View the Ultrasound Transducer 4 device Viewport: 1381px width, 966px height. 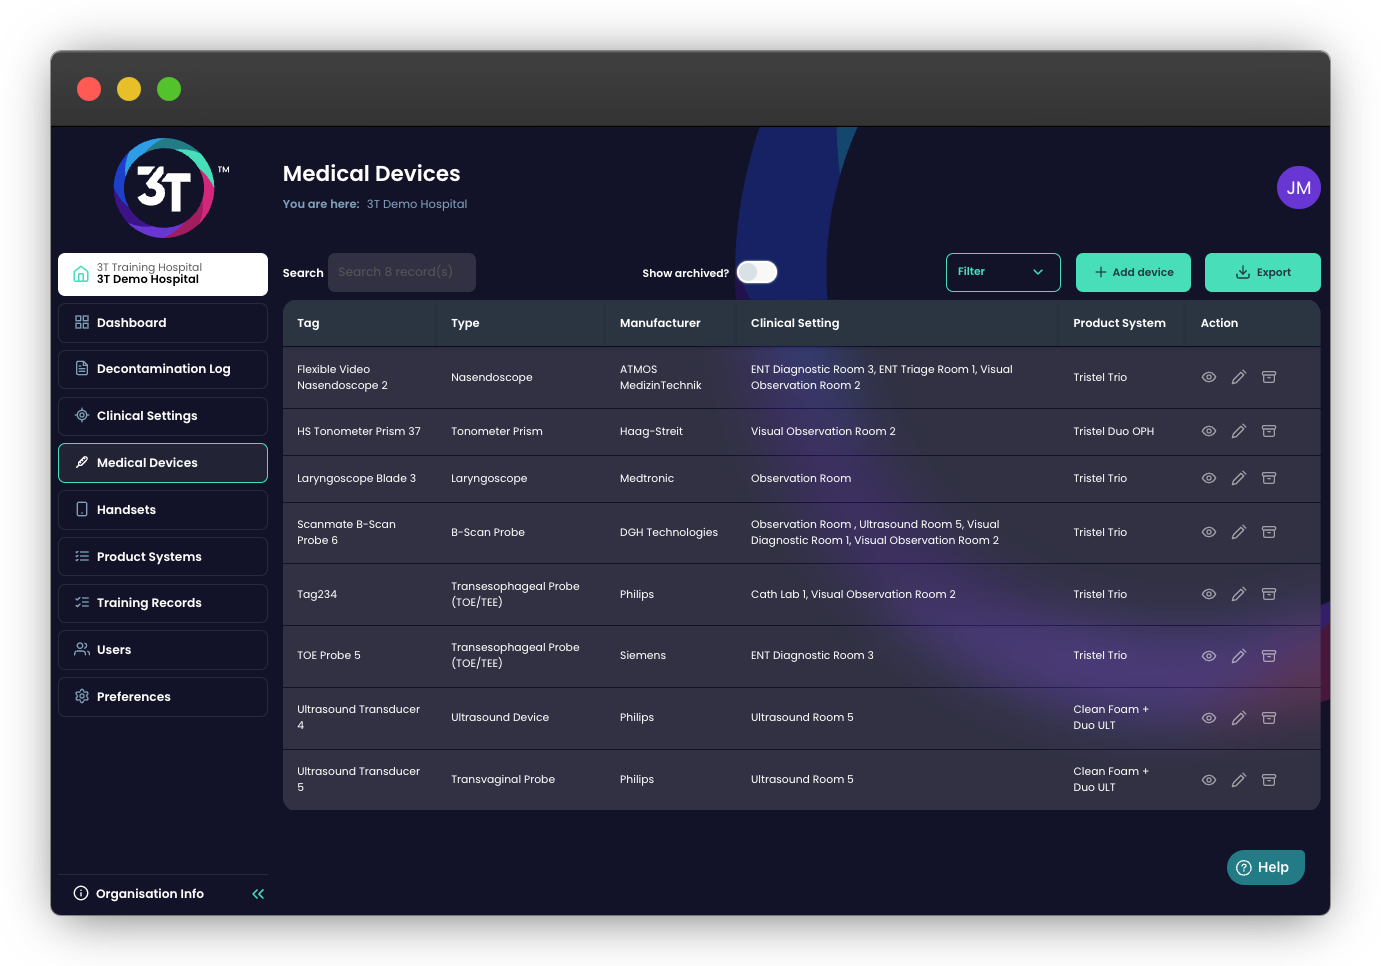point(1209,718)
